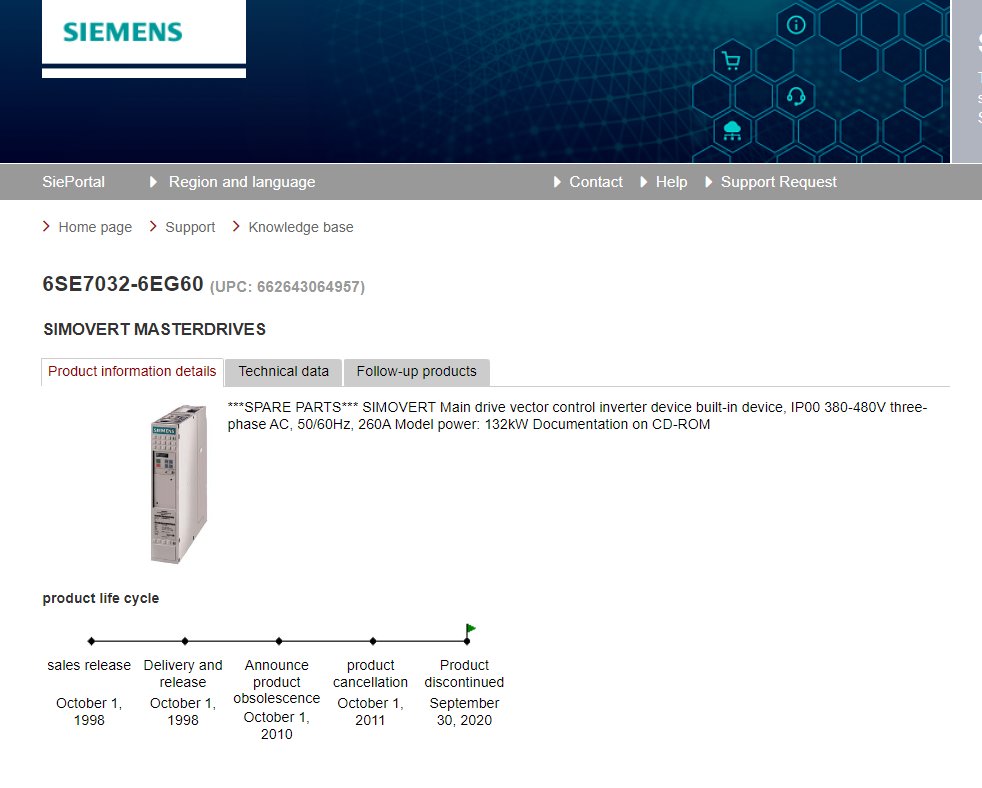Image resolution: width=982 pixels, height=788 pixels.
Task: Open the Follow-up products tab
Action: (x=416, y=372)
